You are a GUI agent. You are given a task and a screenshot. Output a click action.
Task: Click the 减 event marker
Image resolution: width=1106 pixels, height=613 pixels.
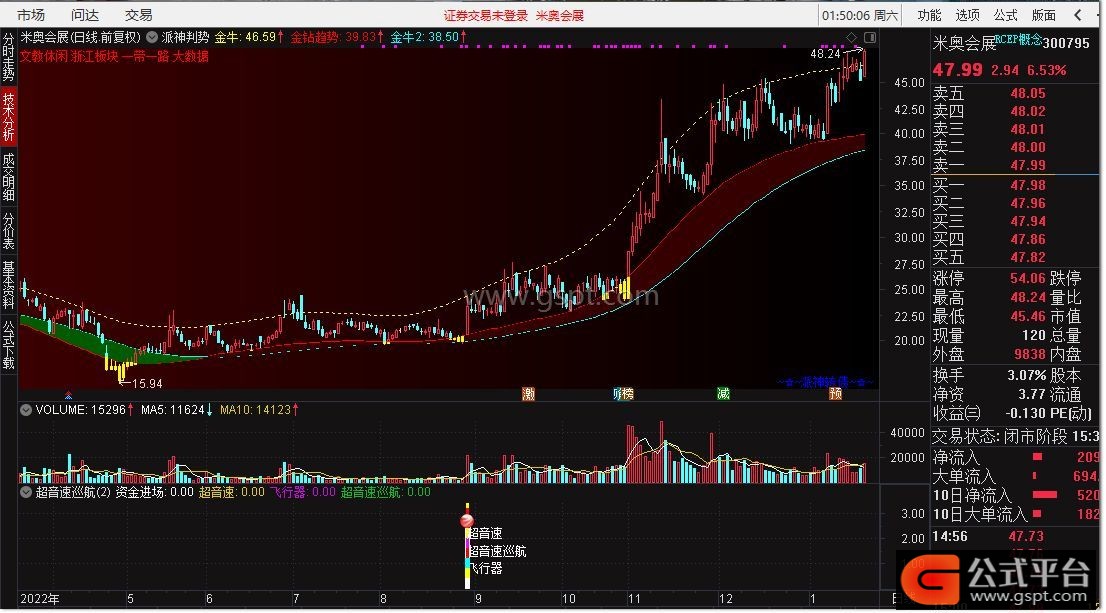(723, 394)
